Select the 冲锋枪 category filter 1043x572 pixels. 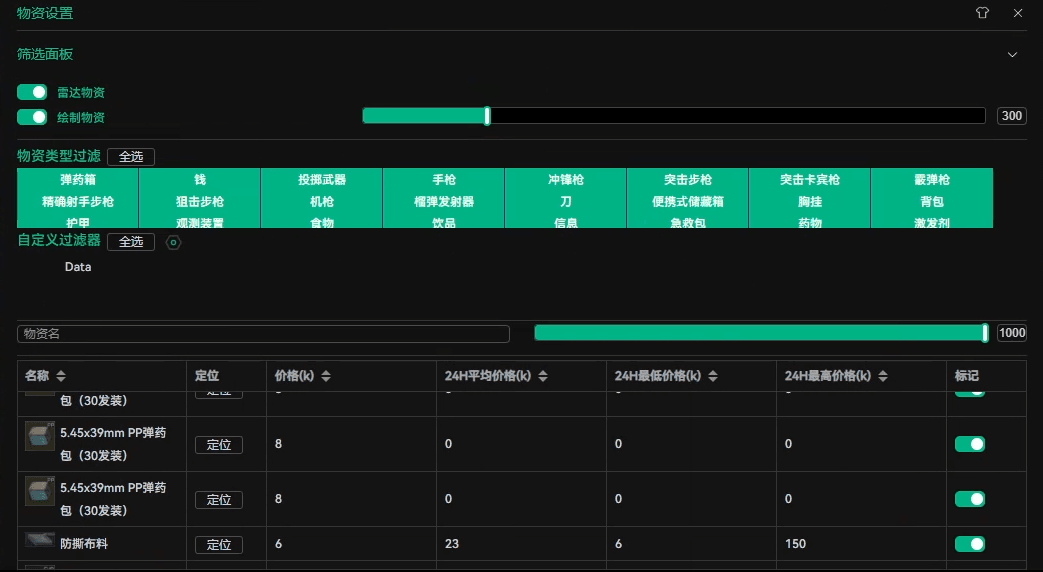(x=565, y=180)
